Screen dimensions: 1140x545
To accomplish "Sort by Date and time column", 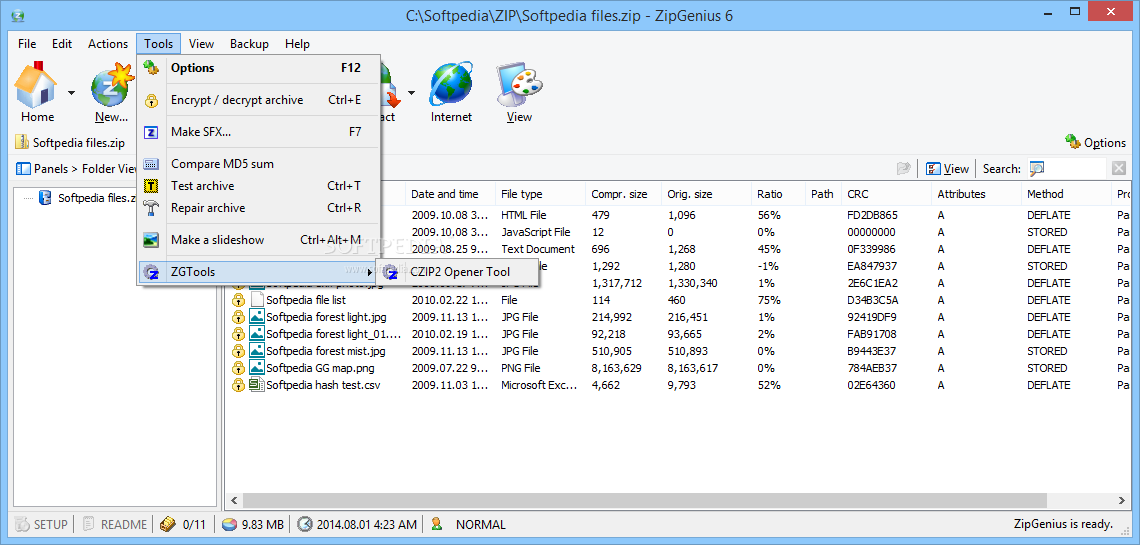I will pyautogui.click(x=449, y=194).
